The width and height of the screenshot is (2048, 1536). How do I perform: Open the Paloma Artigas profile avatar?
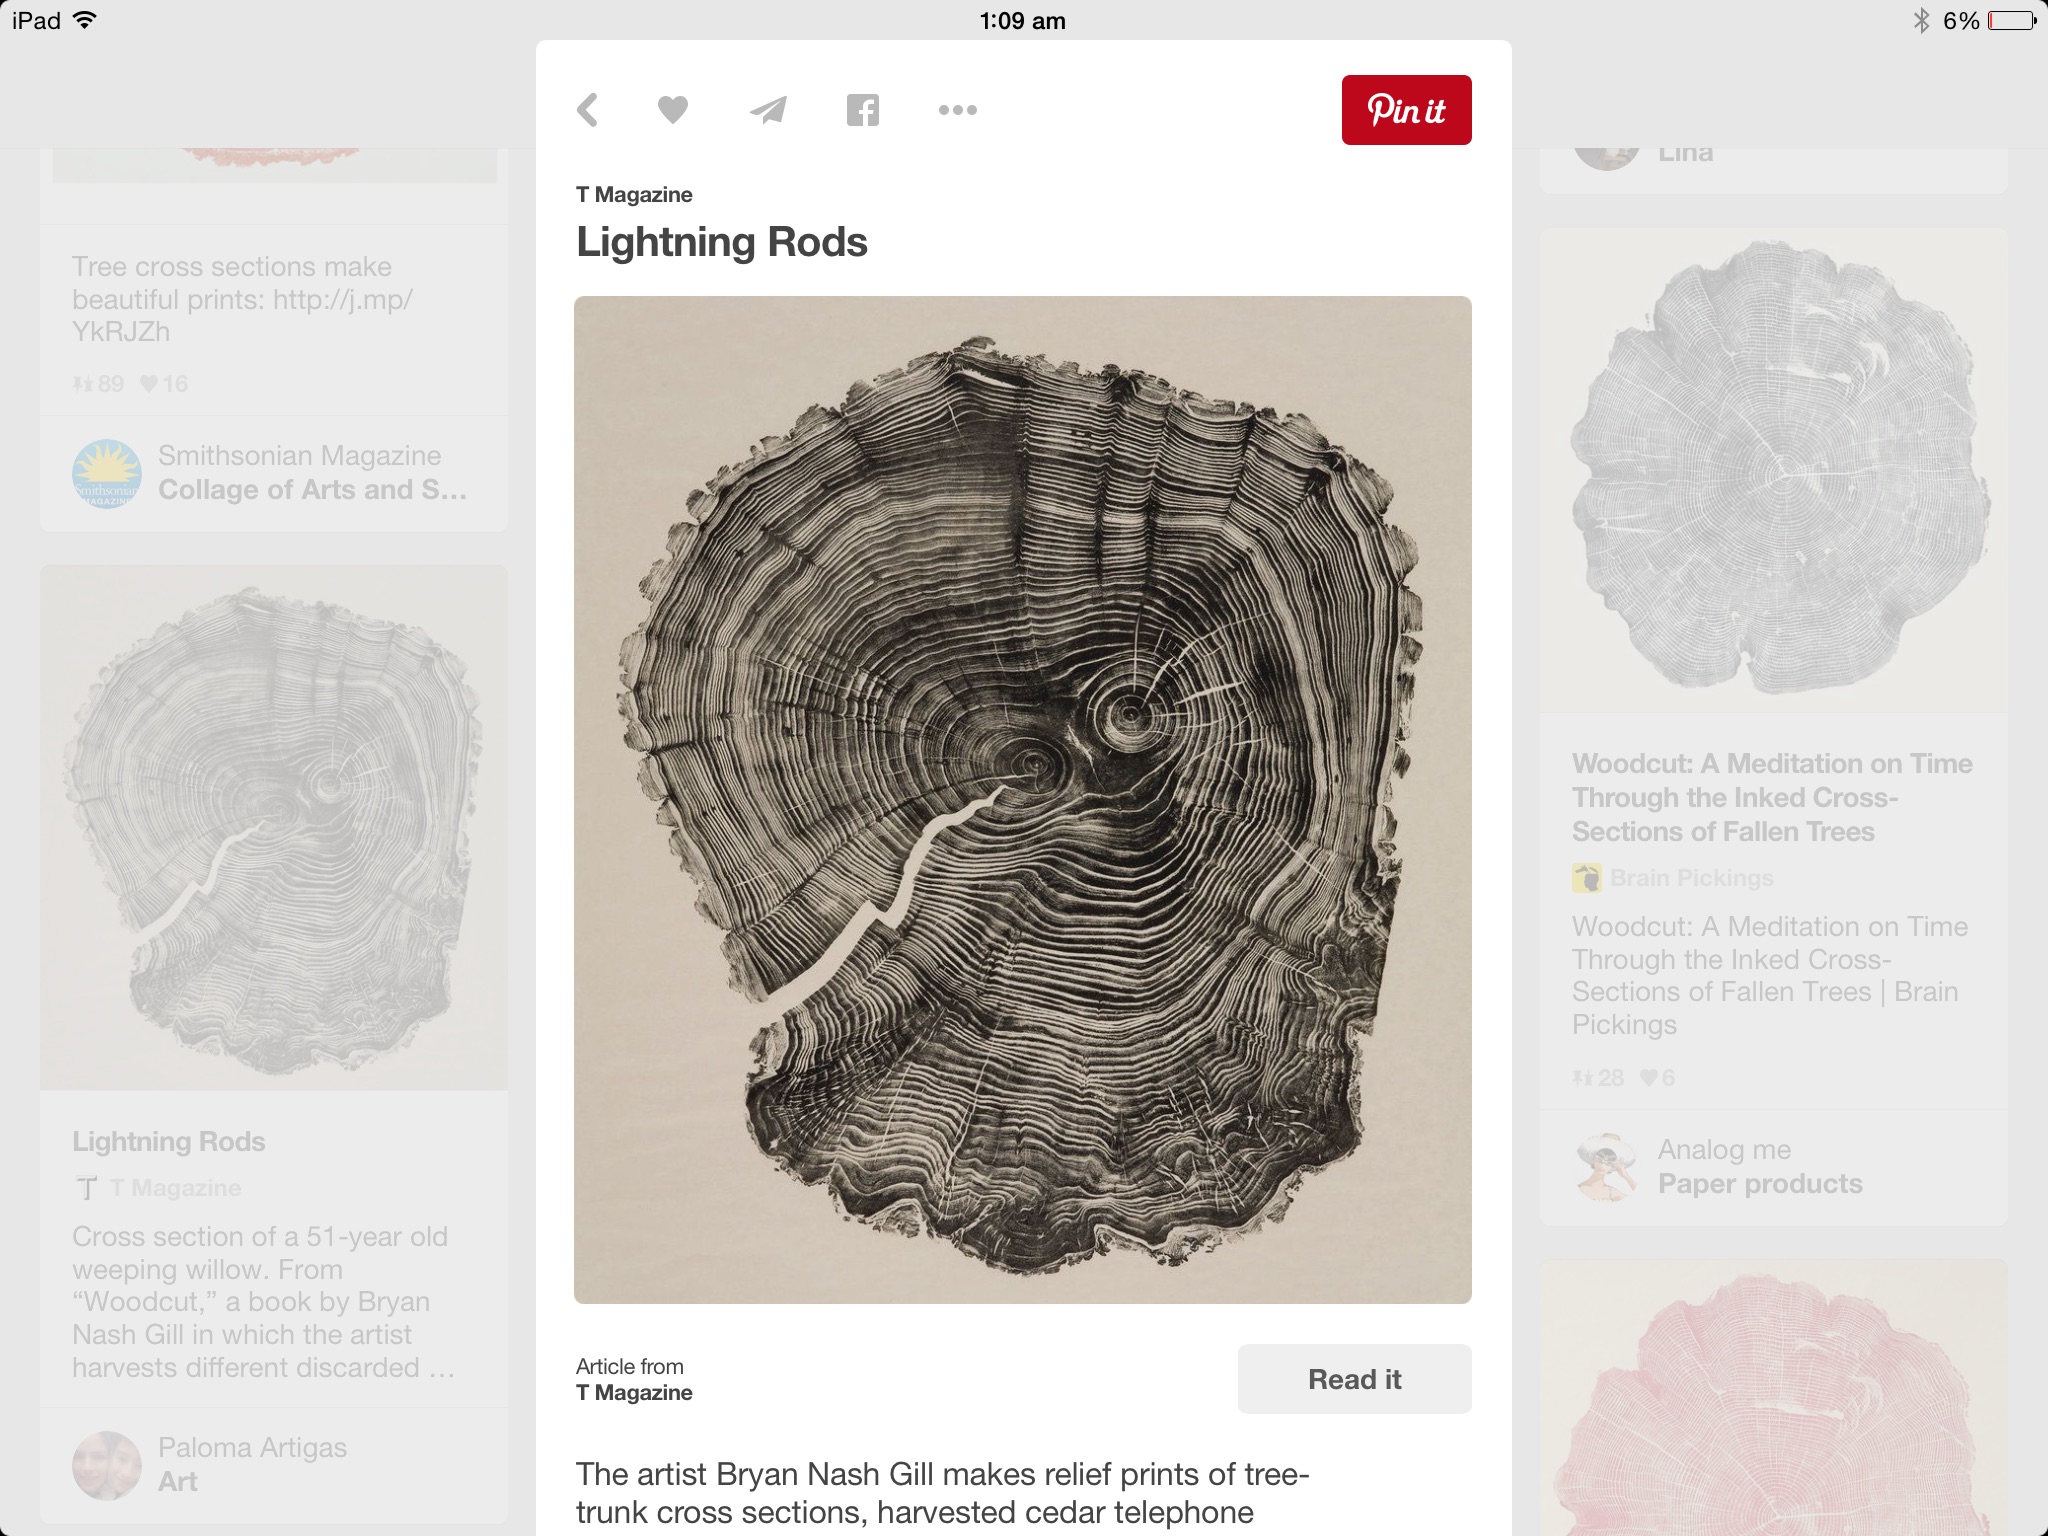pyautogui.click(x=106, y=1465)
